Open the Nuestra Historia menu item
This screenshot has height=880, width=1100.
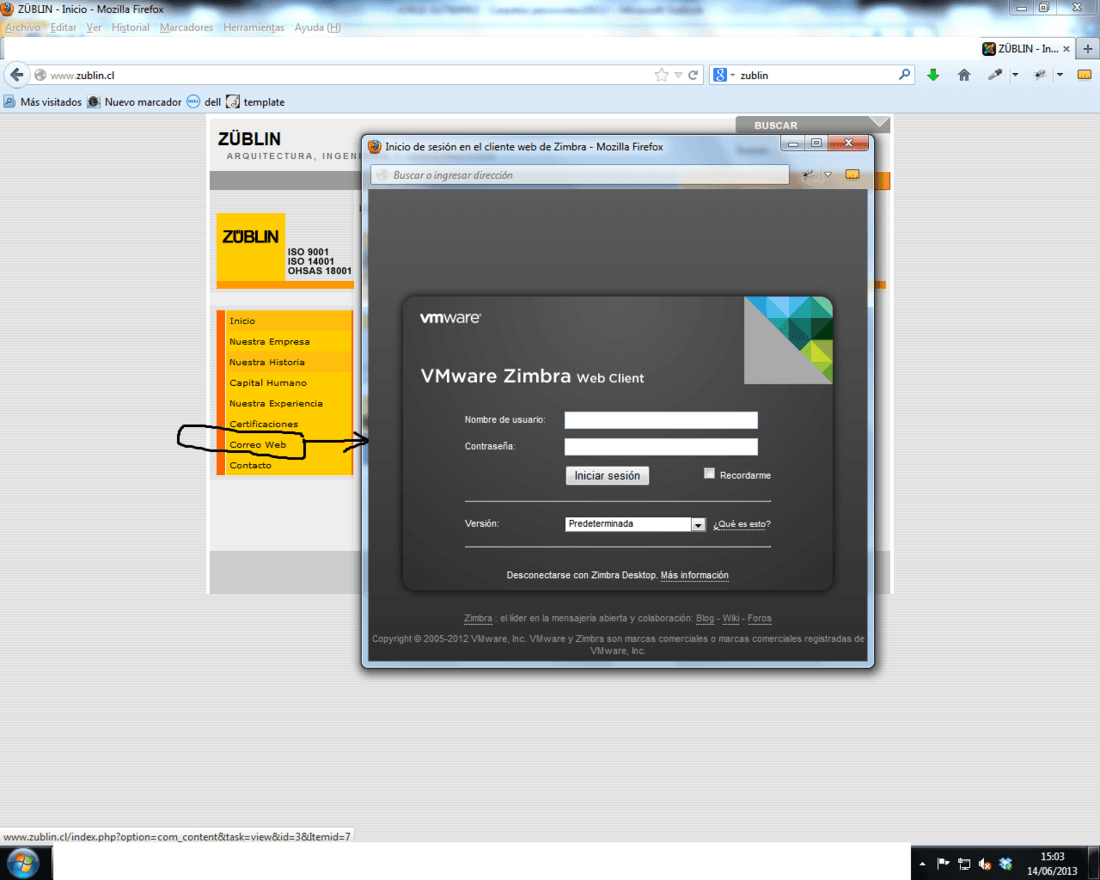tap(267, 362)
